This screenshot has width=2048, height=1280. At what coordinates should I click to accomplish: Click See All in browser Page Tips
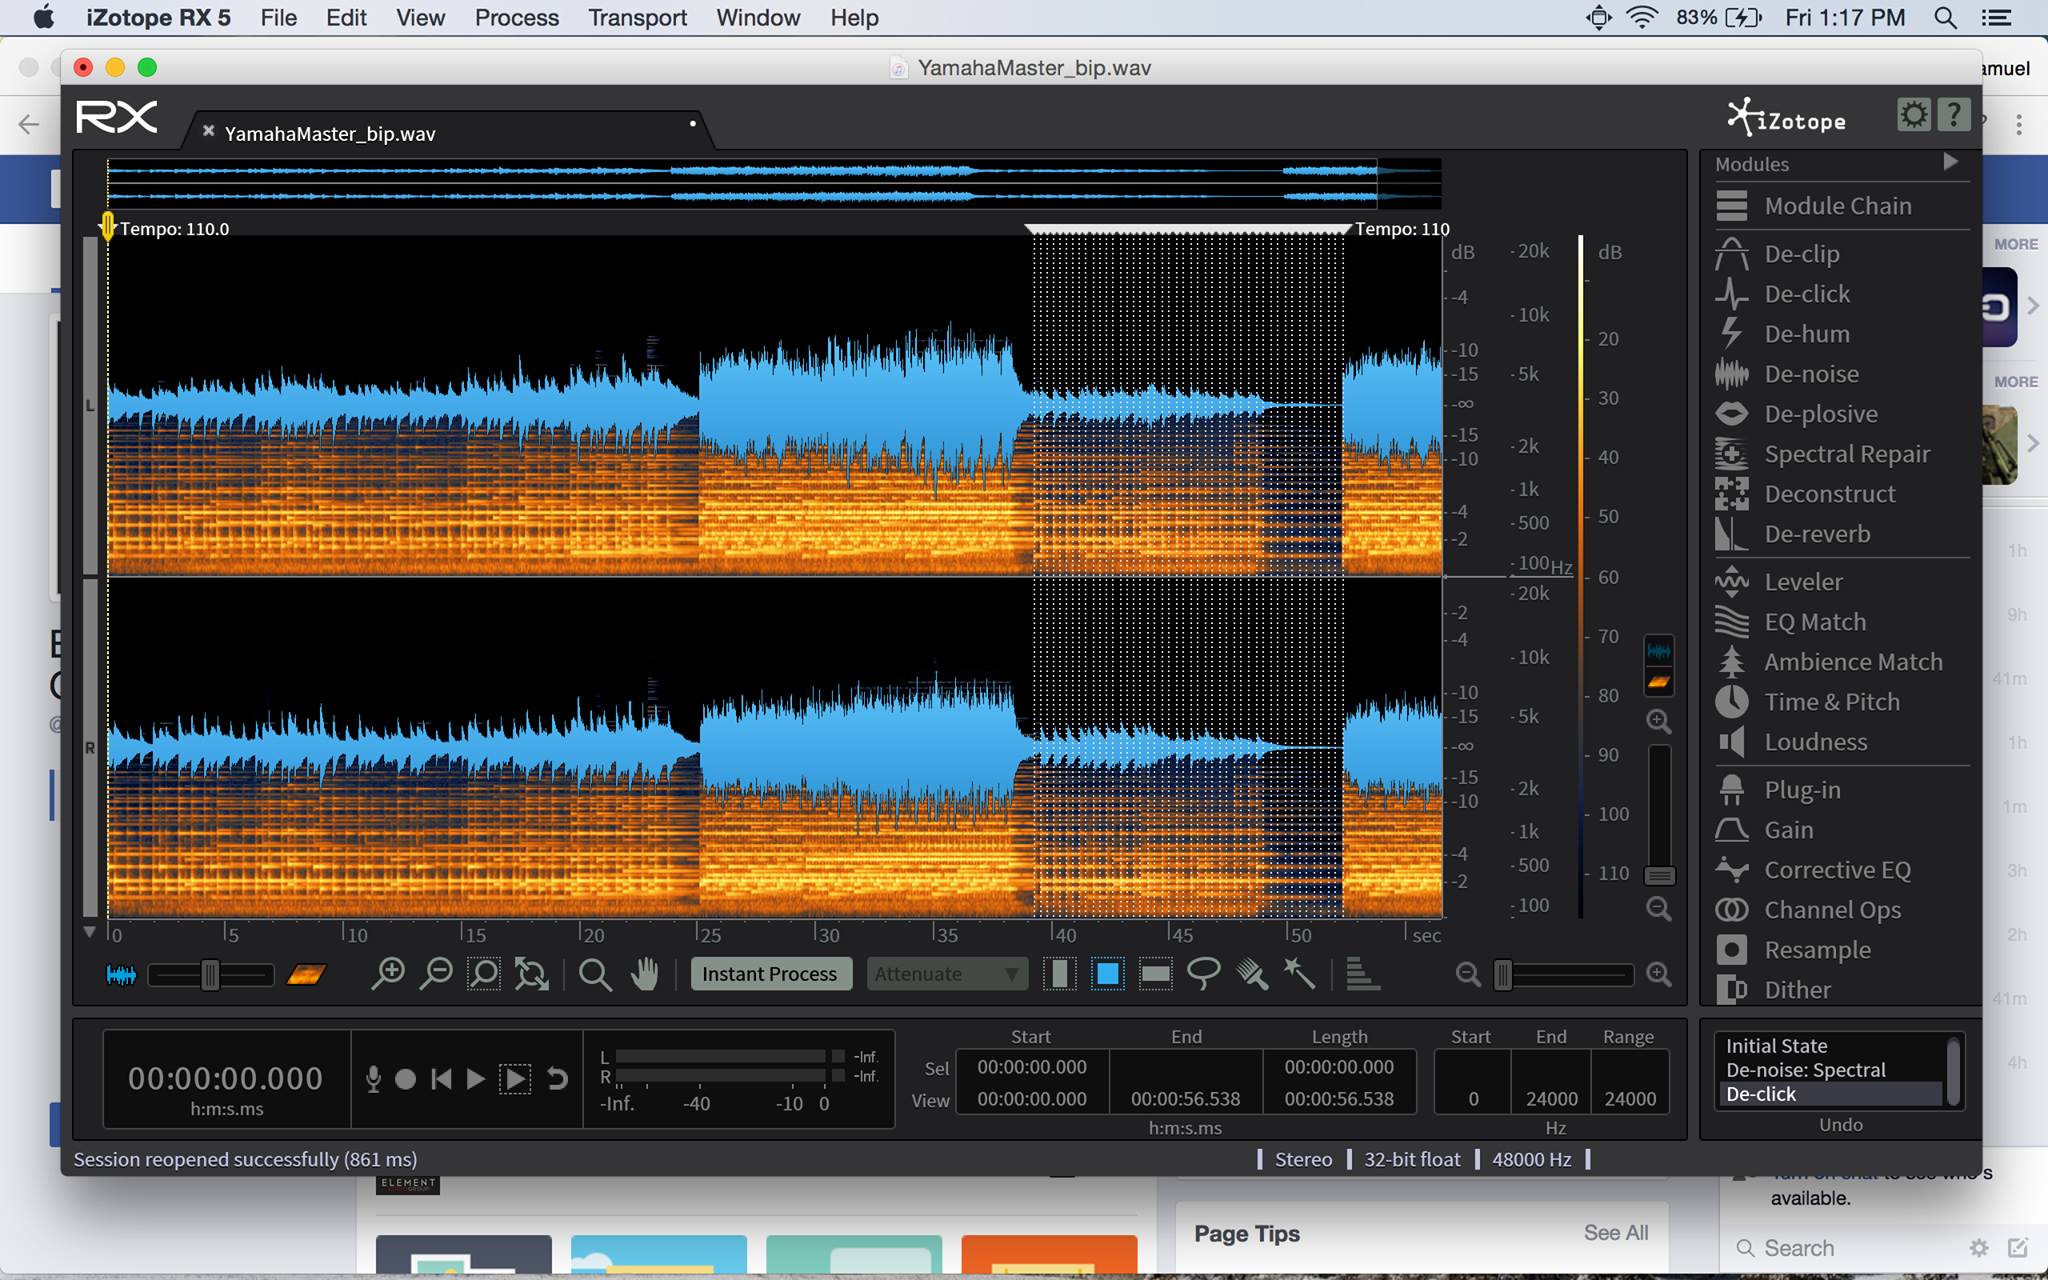(x=1615, y=1233)
